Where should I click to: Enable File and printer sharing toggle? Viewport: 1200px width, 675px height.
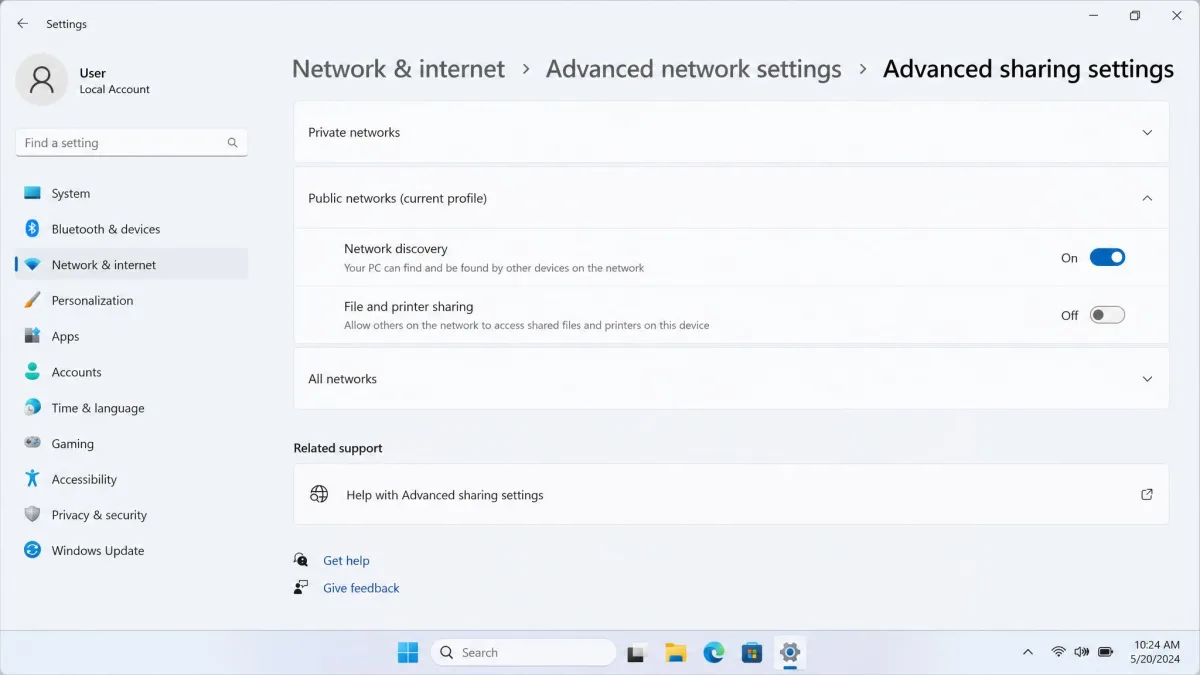point(1107,315)
